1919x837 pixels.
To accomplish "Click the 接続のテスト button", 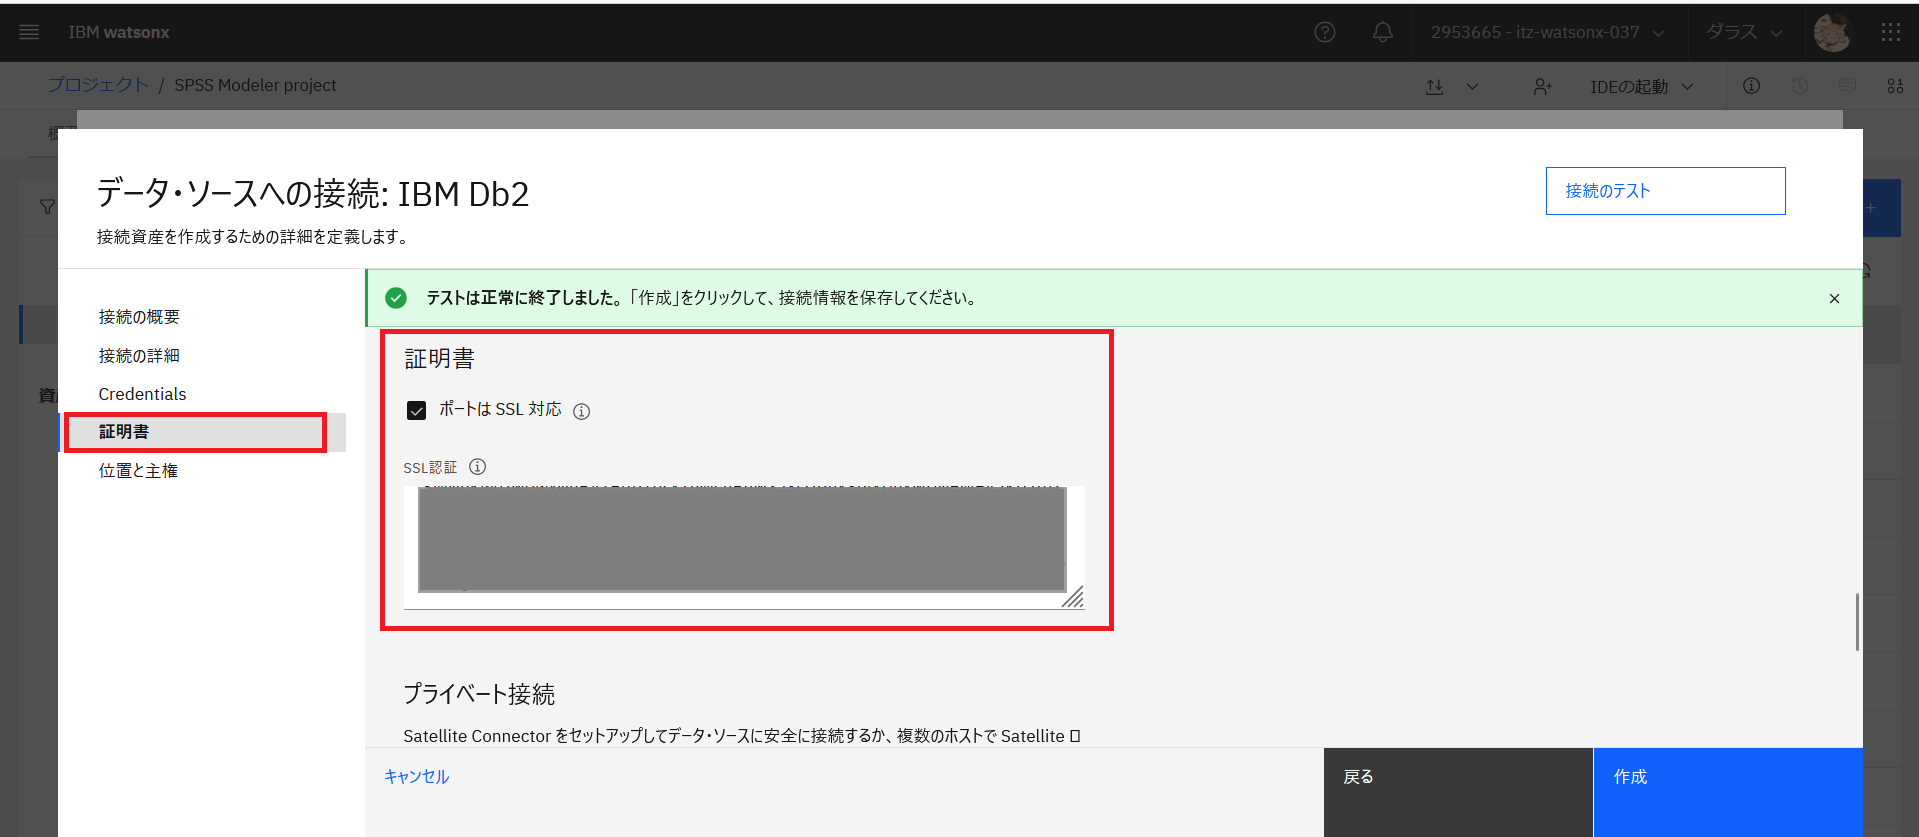I will tap(1665, 191).
